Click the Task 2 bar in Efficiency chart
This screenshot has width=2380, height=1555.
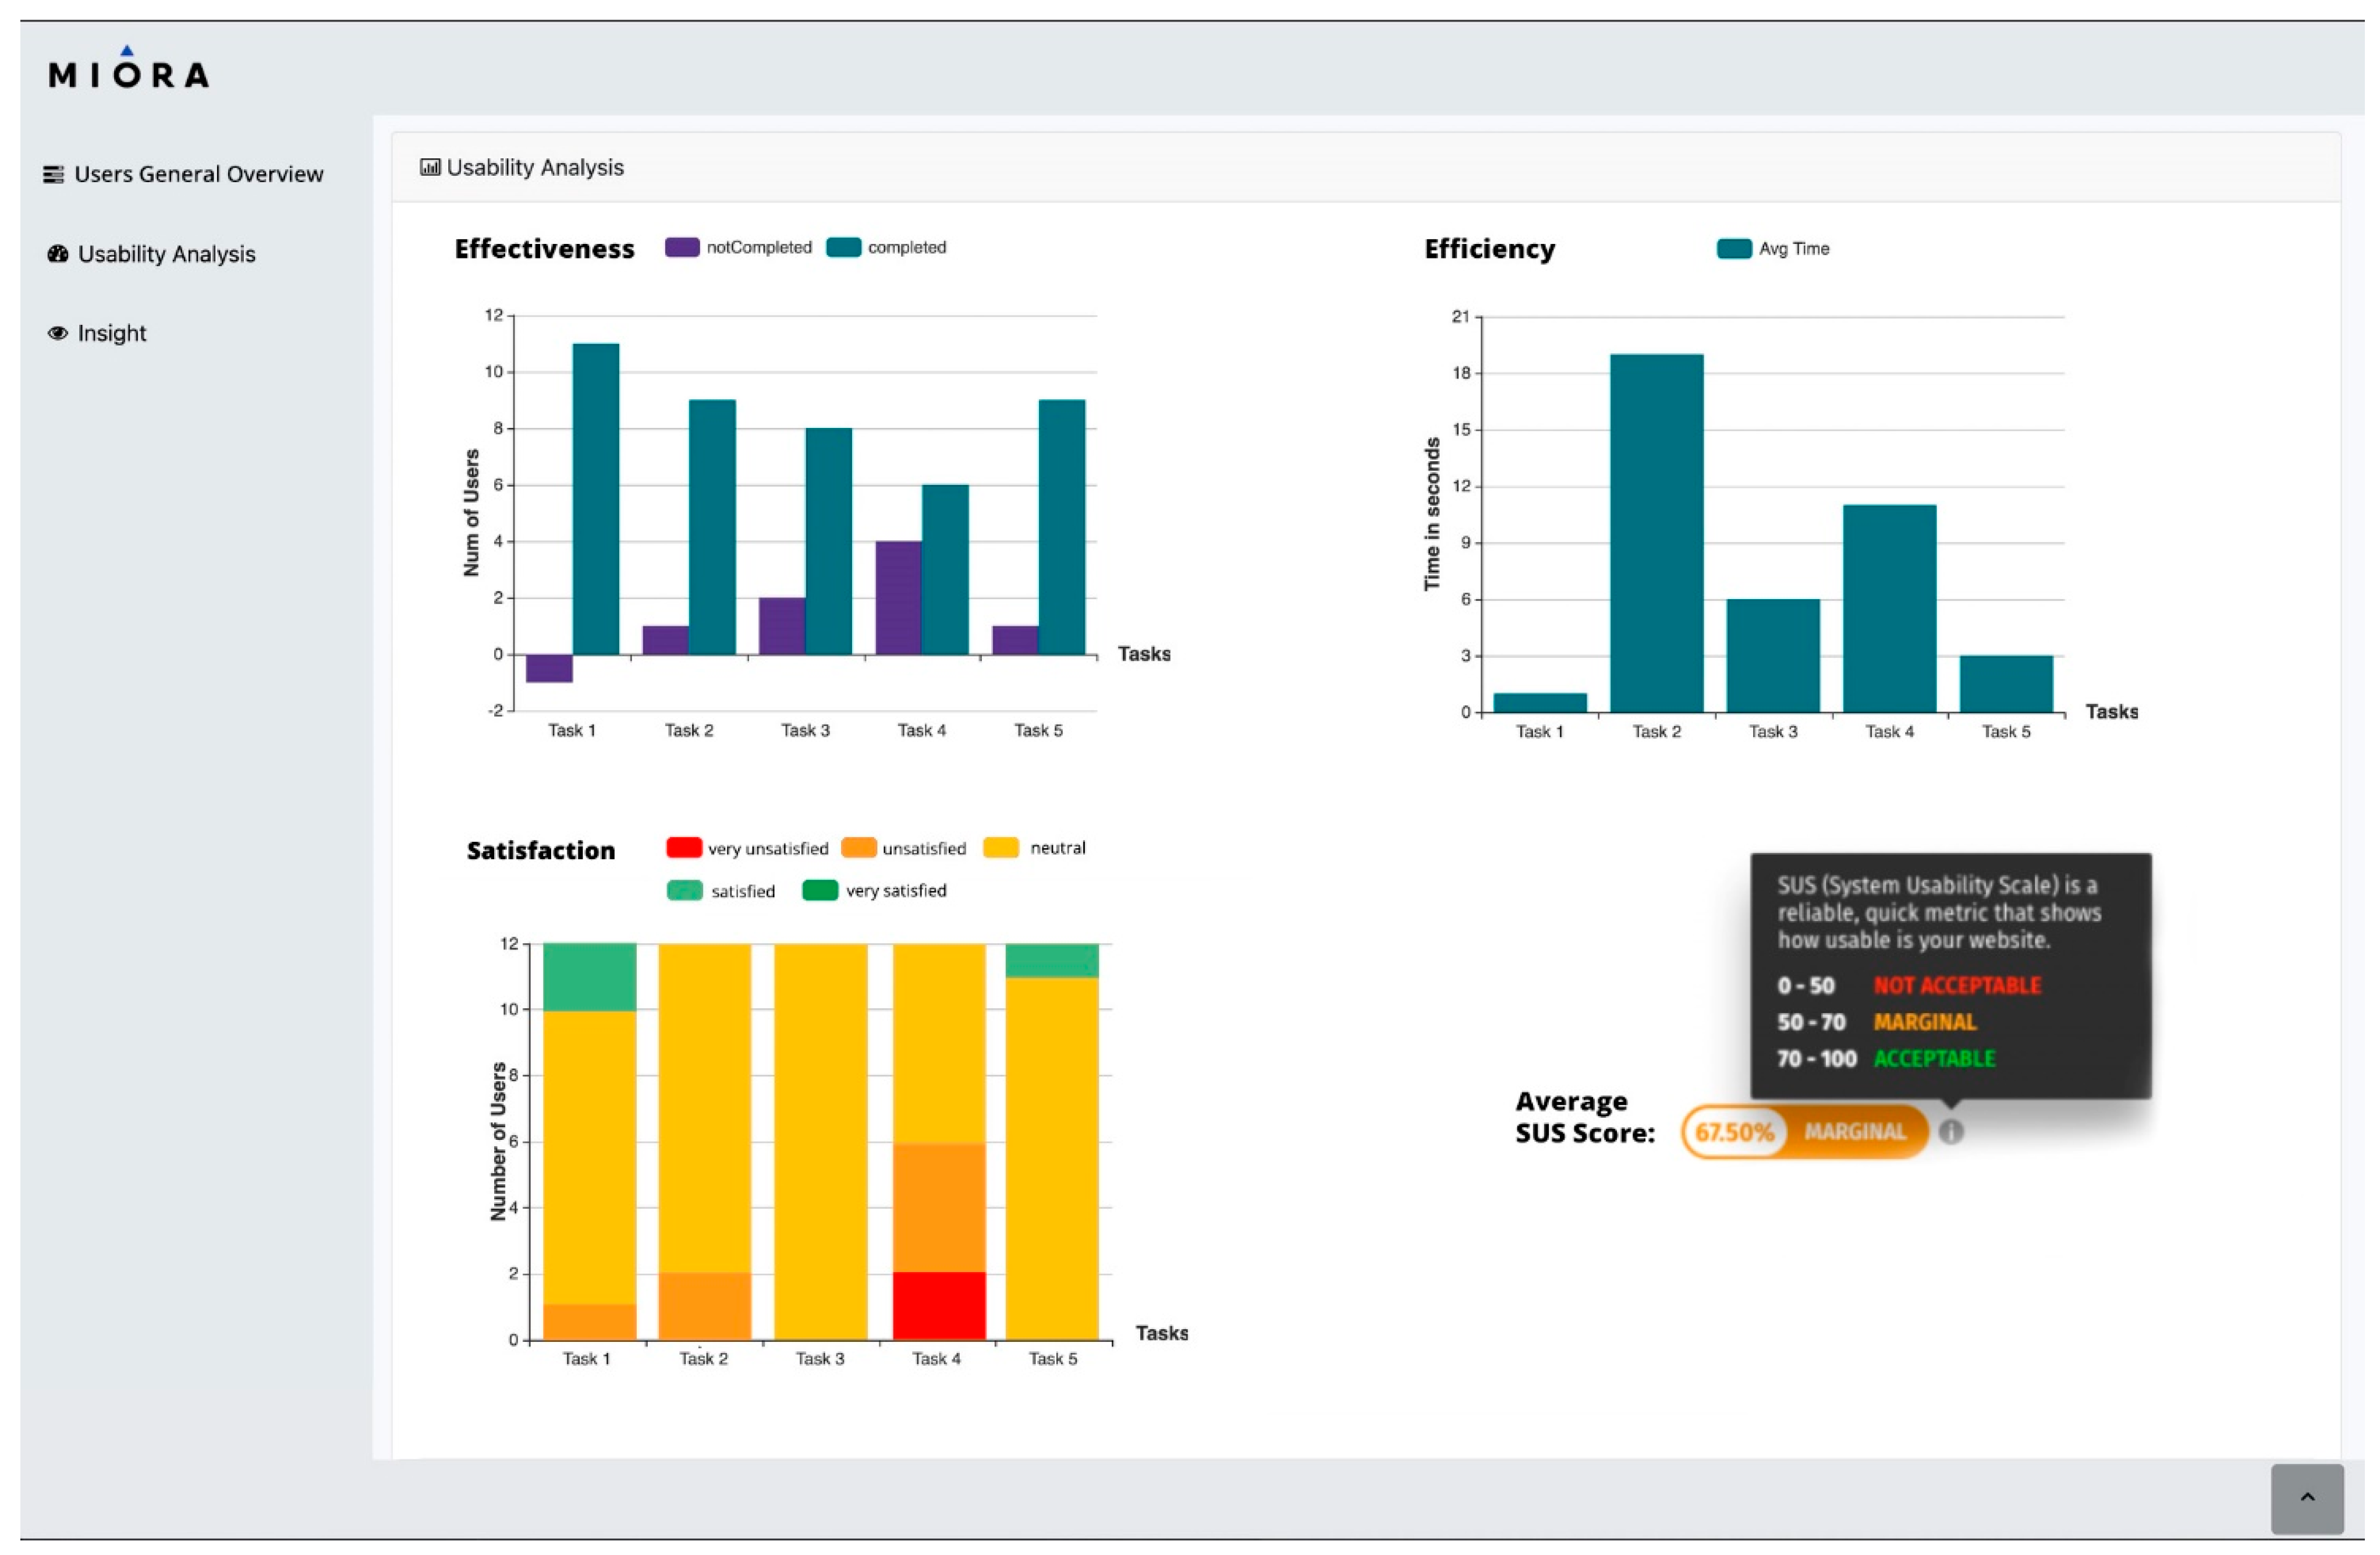pos(1656,533)
